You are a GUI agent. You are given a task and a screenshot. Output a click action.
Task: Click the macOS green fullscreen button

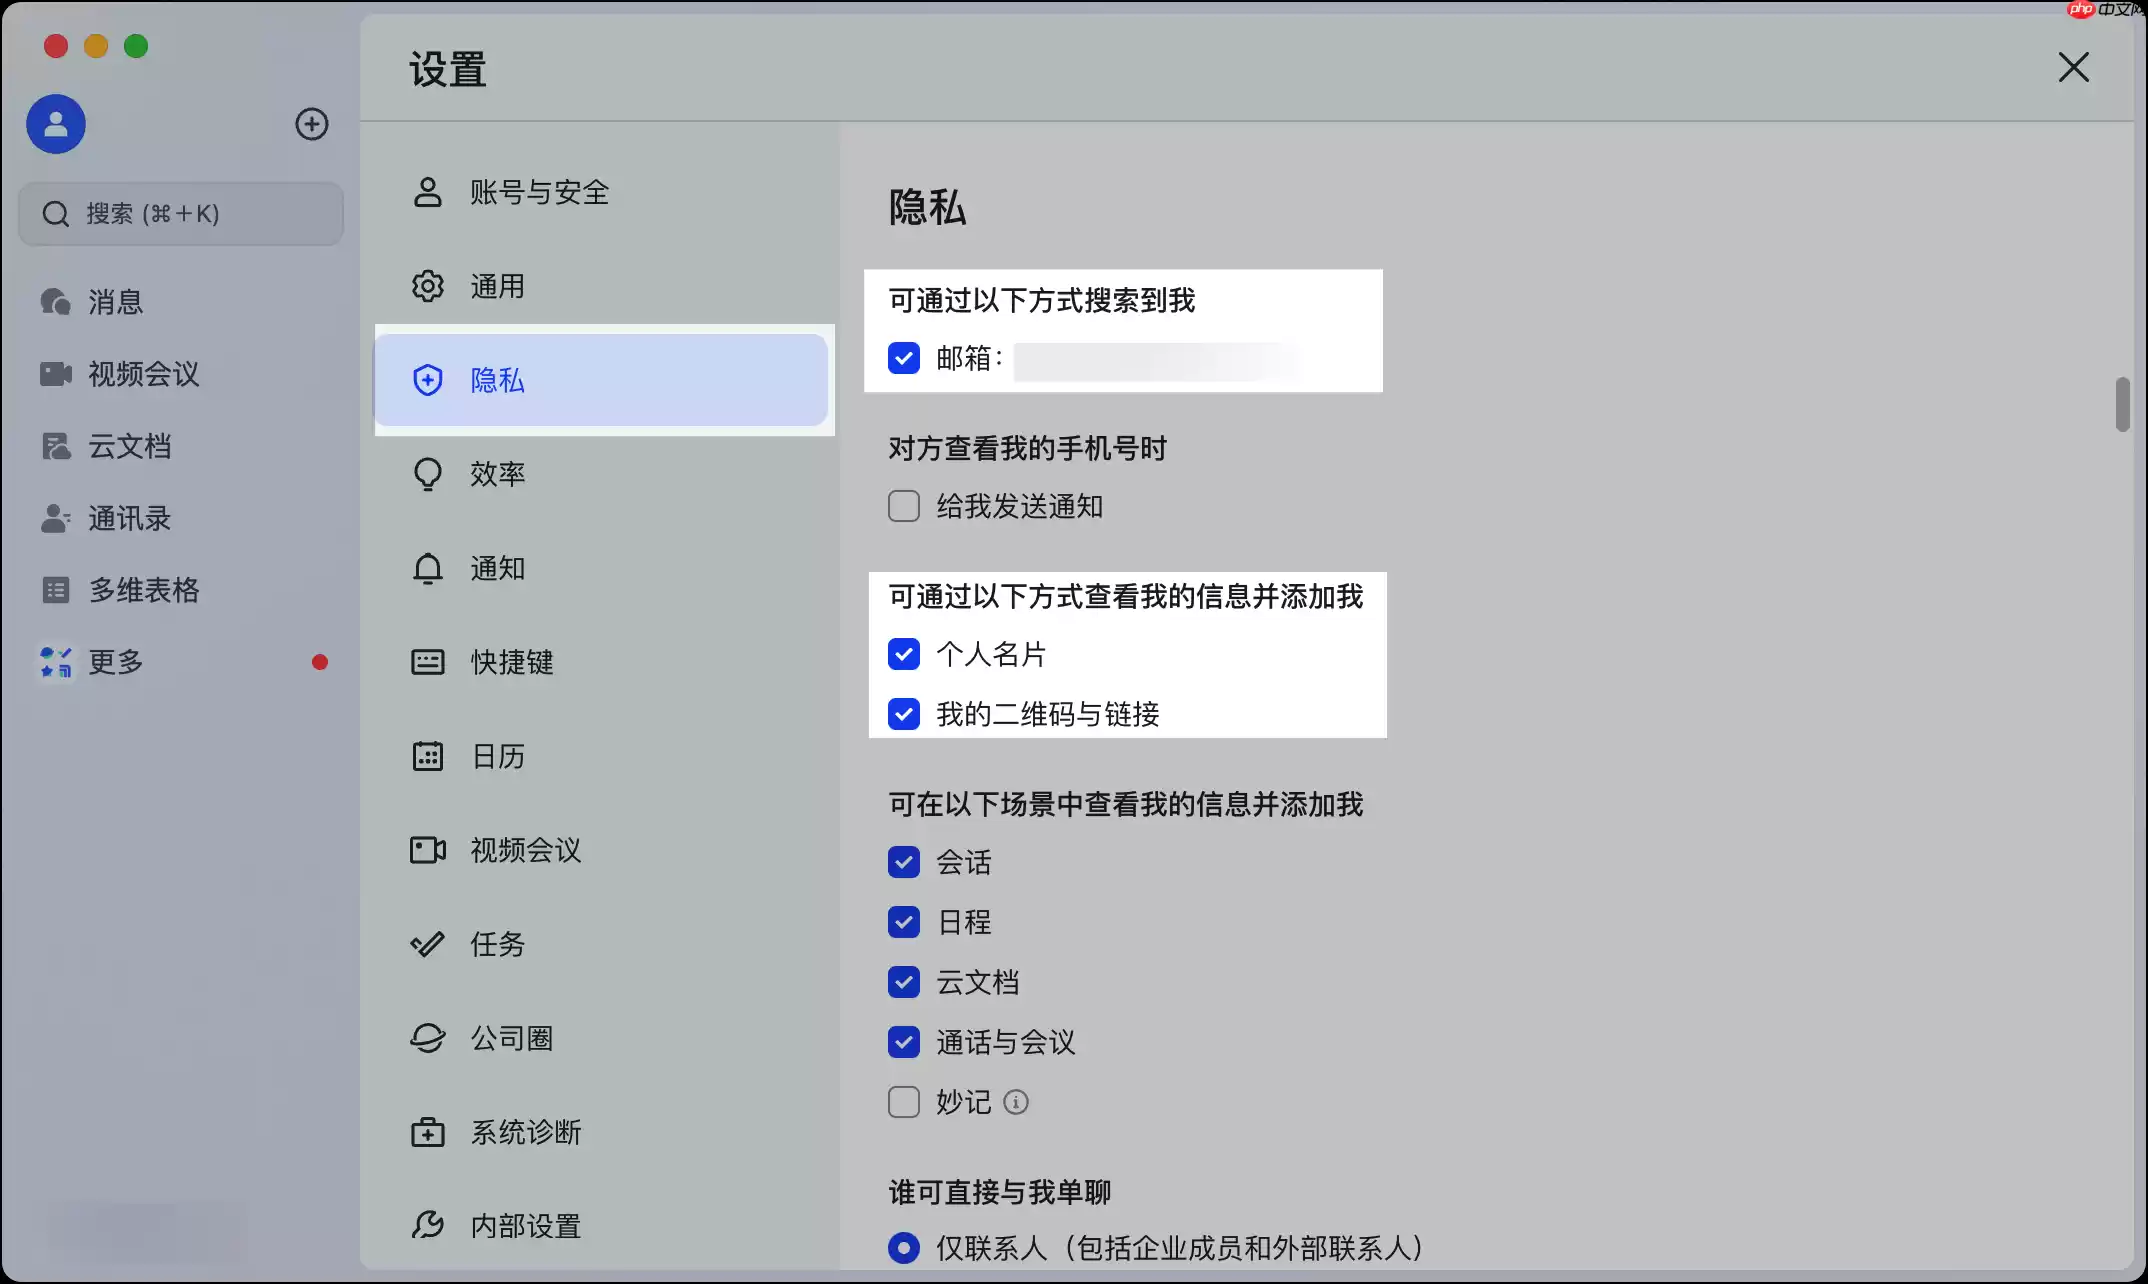pos(136,46)
